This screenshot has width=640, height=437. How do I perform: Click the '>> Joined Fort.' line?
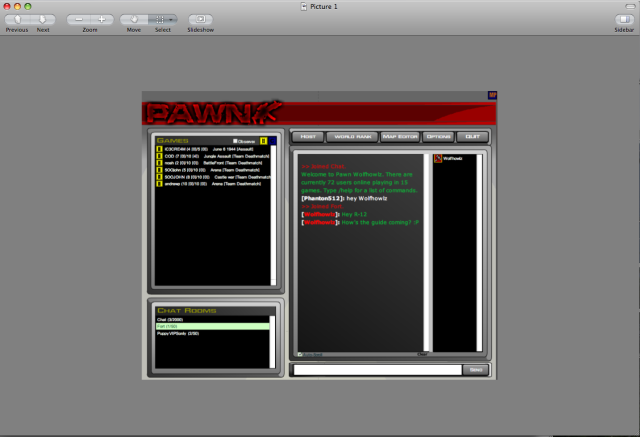322,206
